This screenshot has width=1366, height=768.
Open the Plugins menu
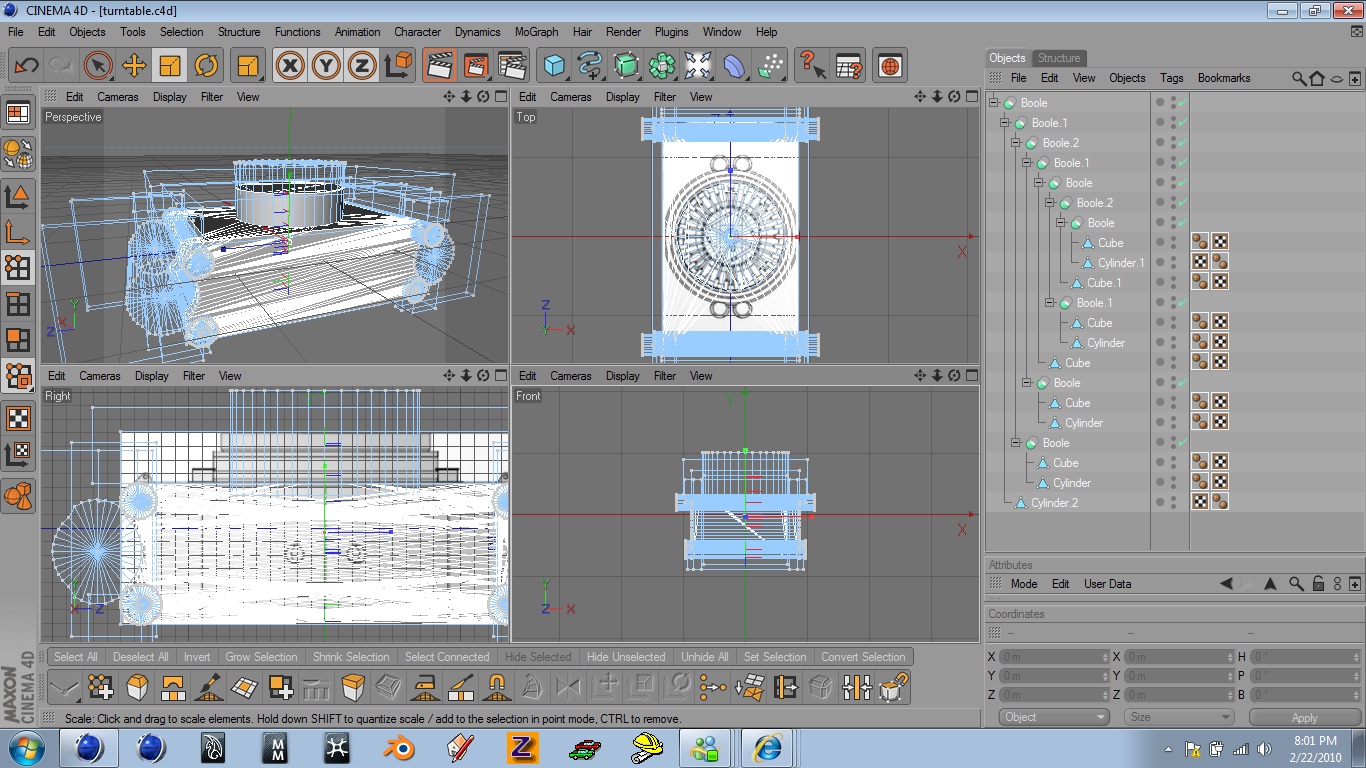[671, 32]
